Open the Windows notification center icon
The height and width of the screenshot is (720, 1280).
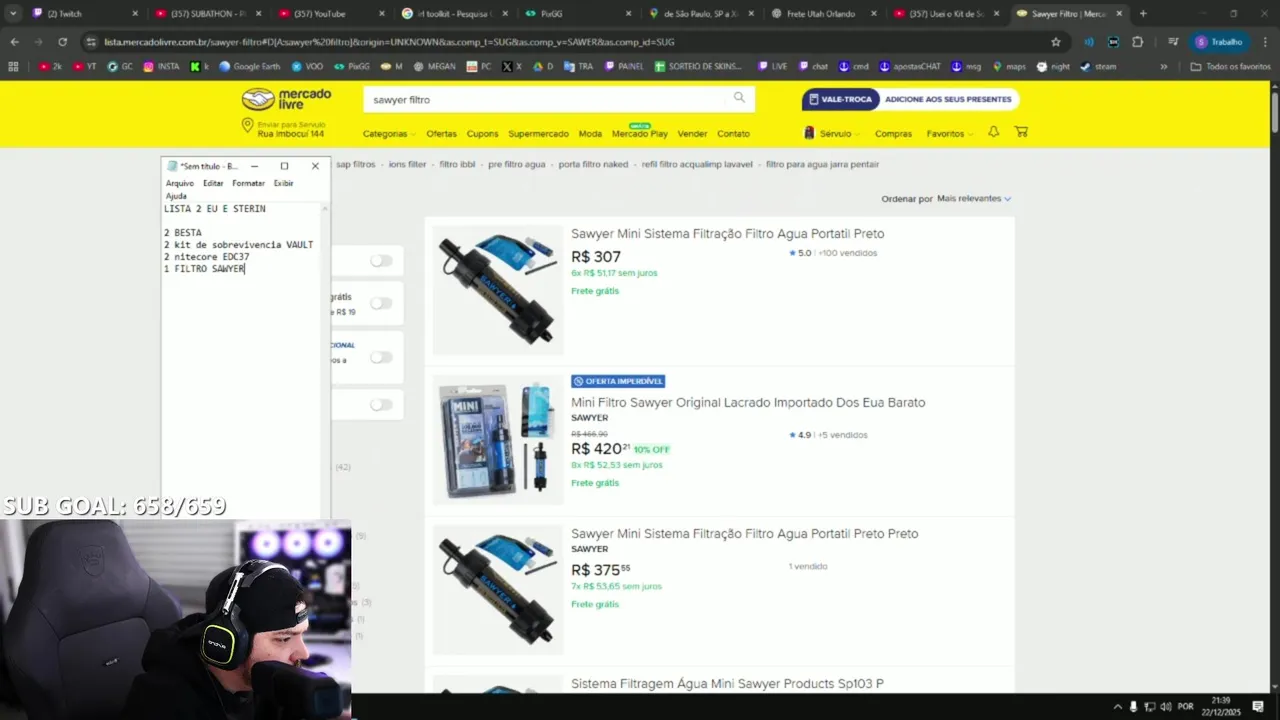(1258, 706)
